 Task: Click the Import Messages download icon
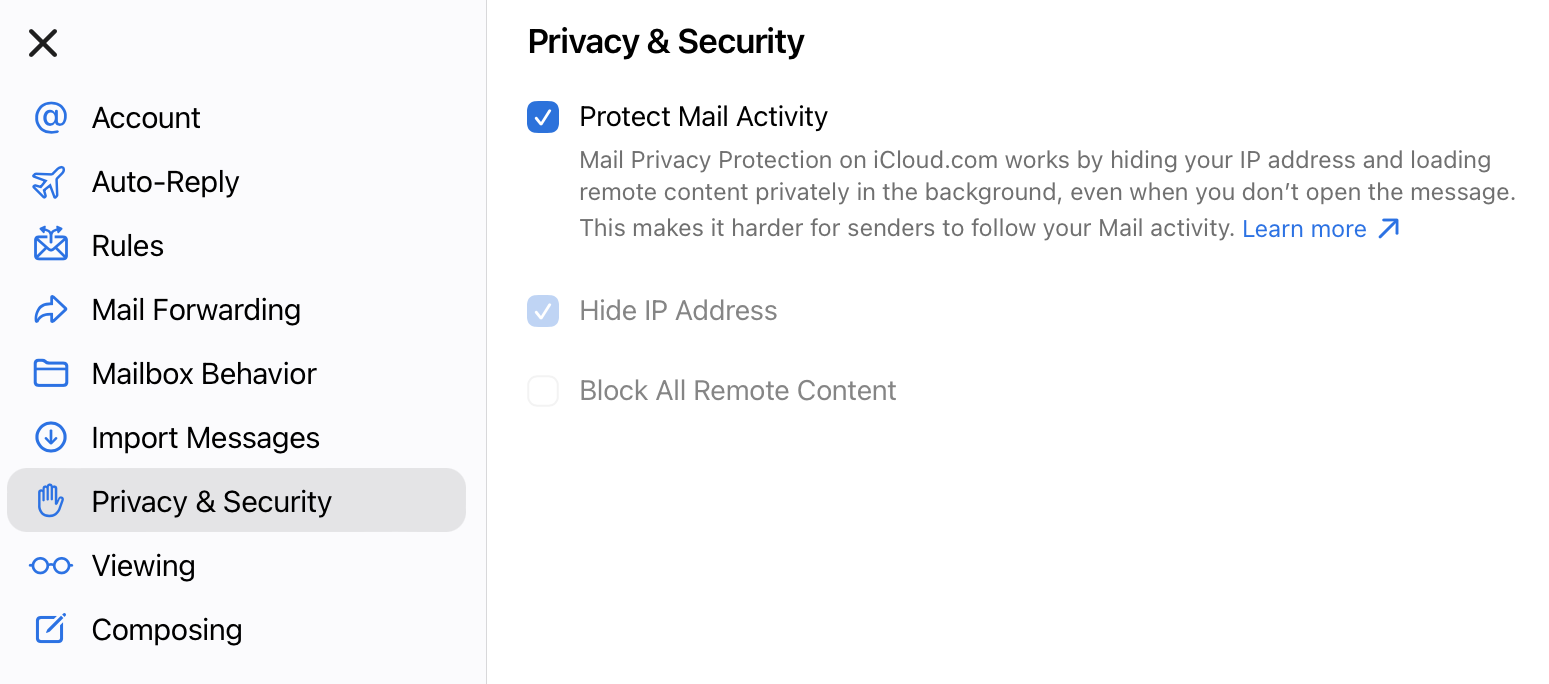[50, 437]
